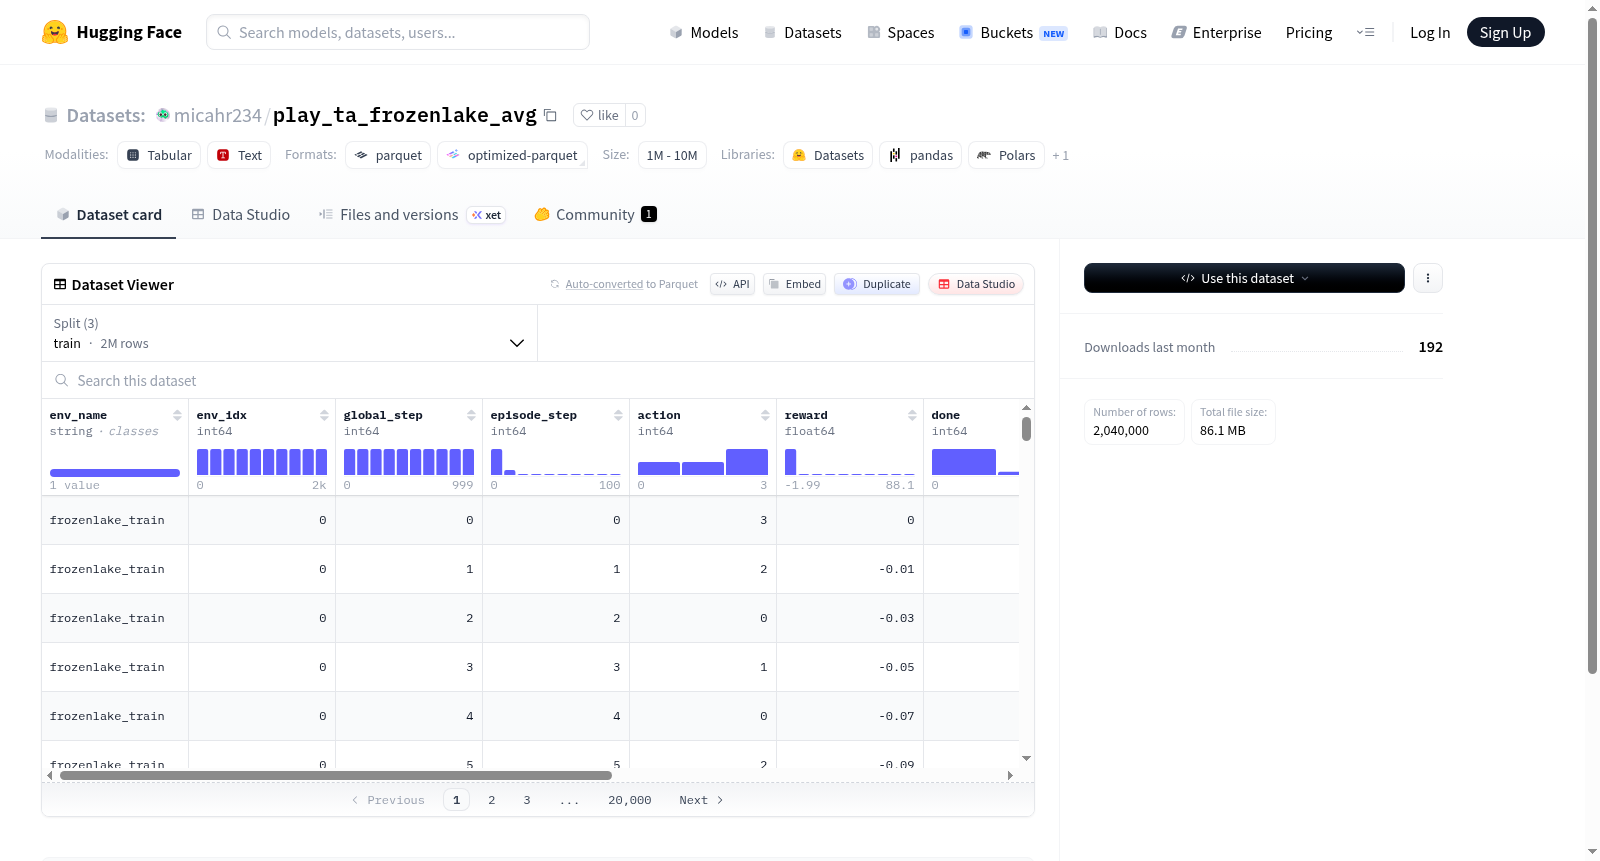Viewport: 1600px width, 861px height.
Task: Click the current page 1 button
Action: (456, 800)
